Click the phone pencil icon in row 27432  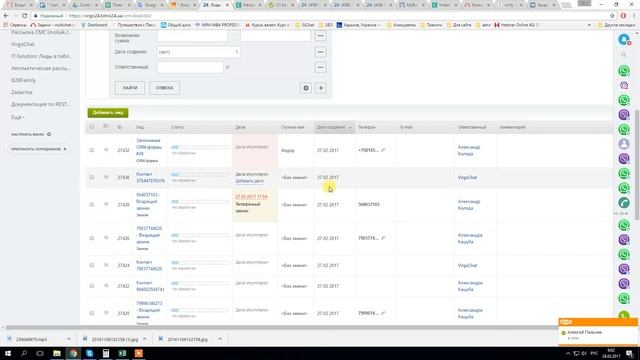(383, 150)
